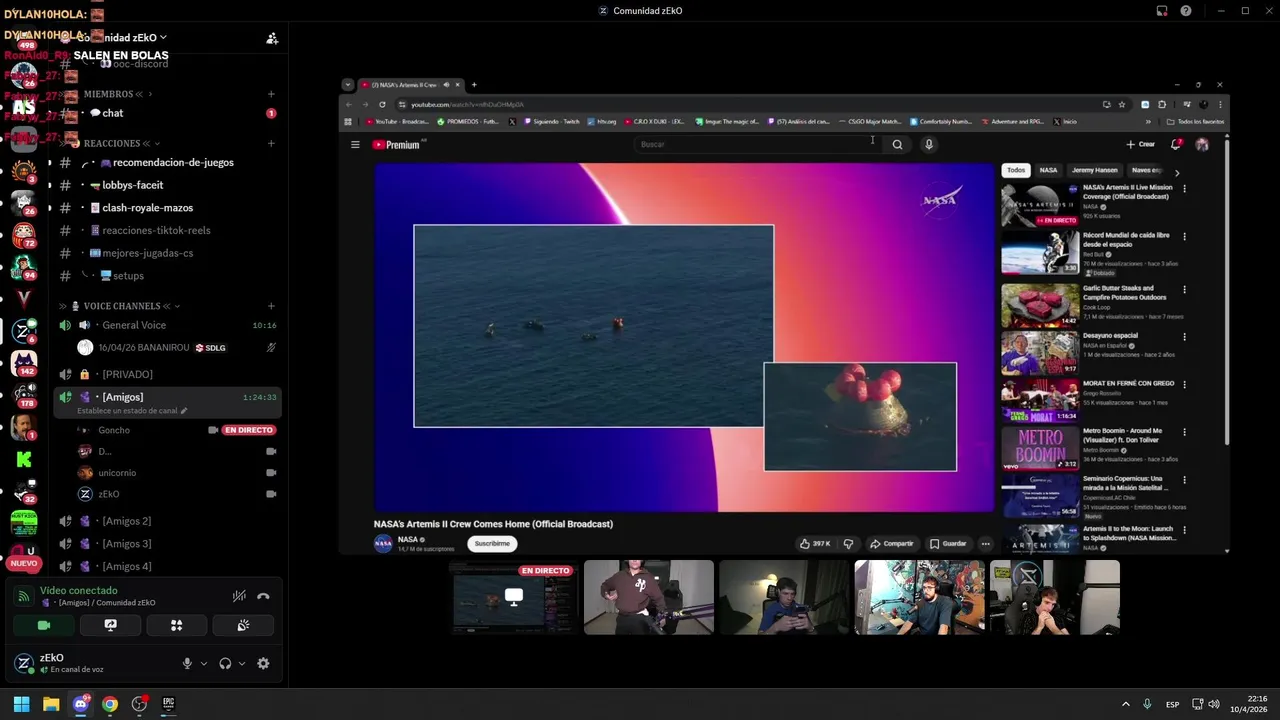Image resolution: width=1280 pixels, height=720 pixels.
Task: Open the lobbys-faceit channel
Action: point(166,185)
